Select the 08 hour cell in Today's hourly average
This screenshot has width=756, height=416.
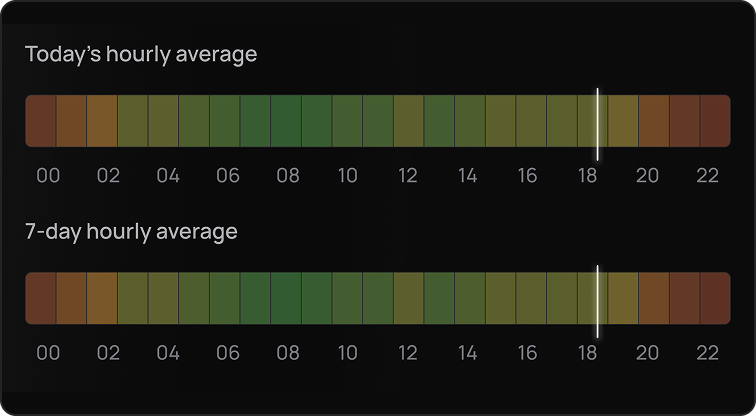(286, 121)
